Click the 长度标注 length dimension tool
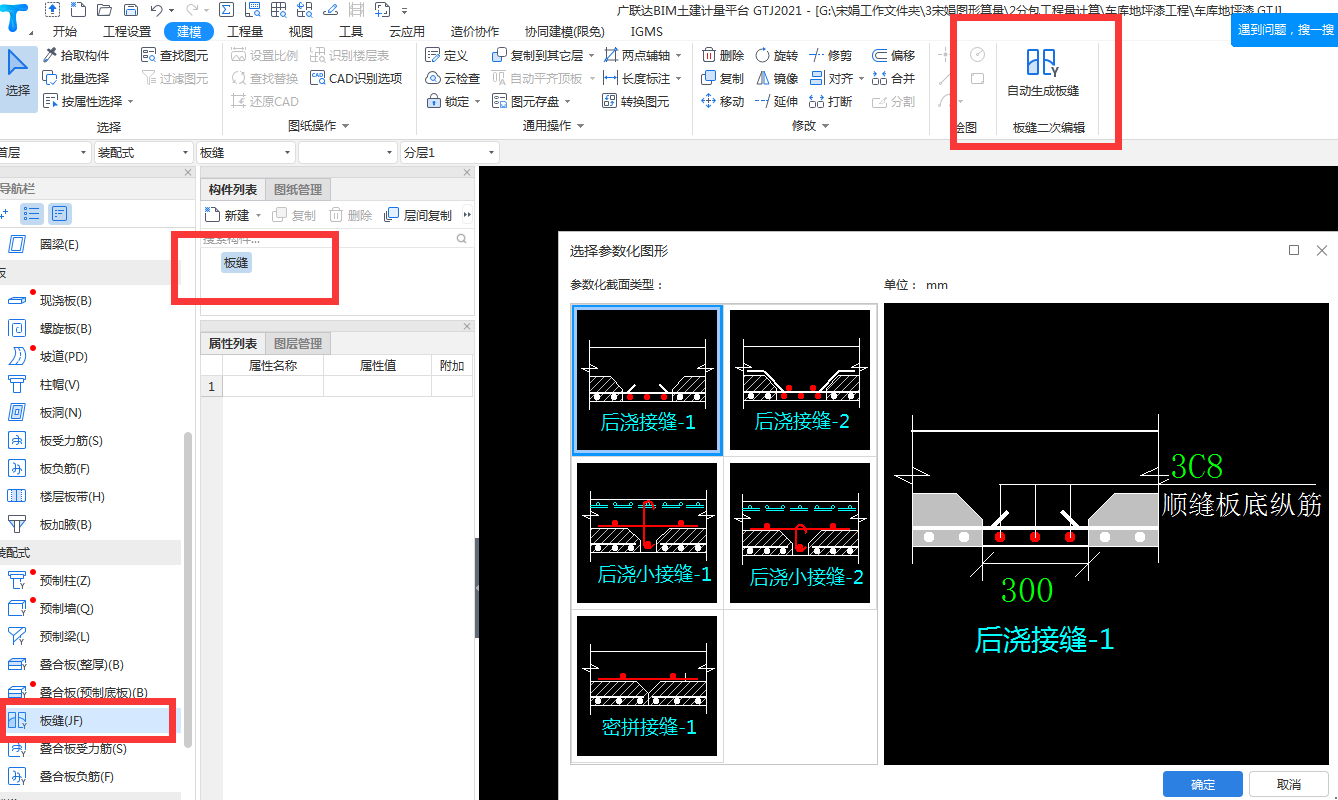Image resolution: width=1338 pixels, height=800 pixels. click(638, 78)
